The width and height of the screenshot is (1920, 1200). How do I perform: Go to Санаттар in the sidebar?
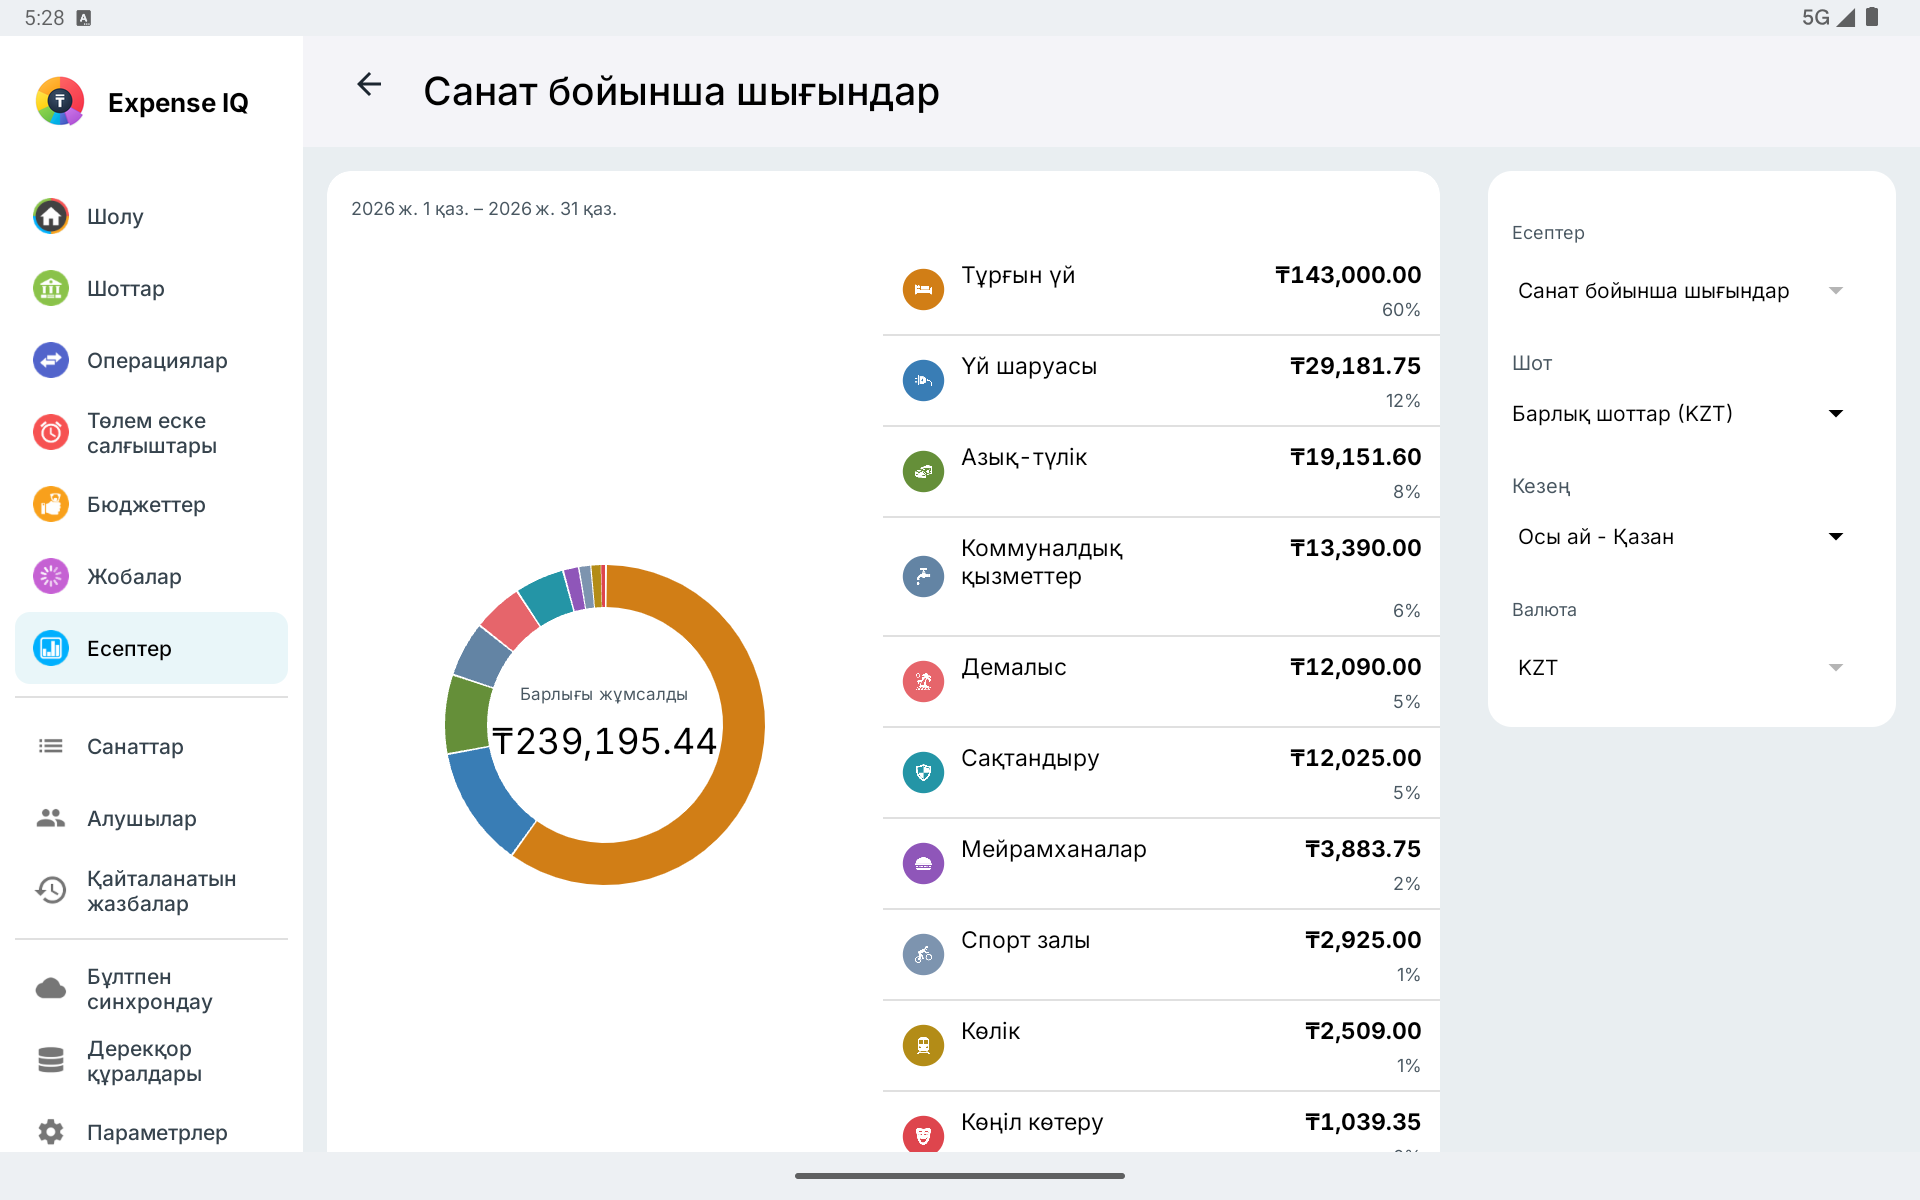tap(151, 746)
